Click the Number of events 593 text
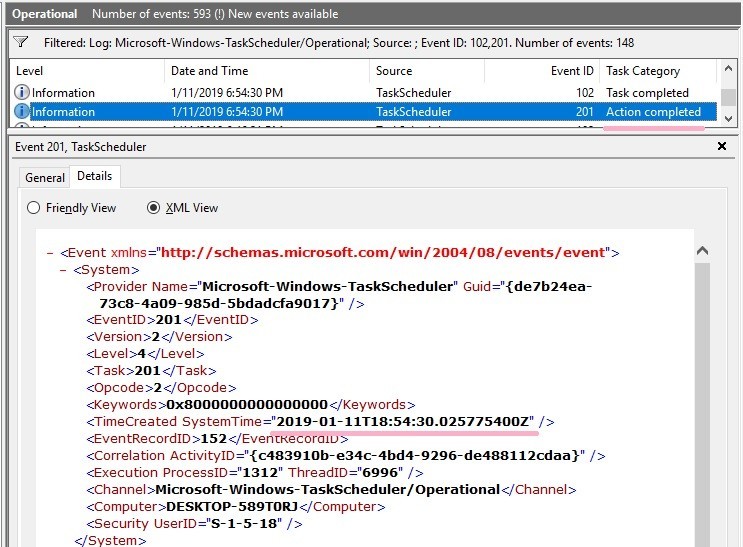Screen dimensions: 743x547 152,14
